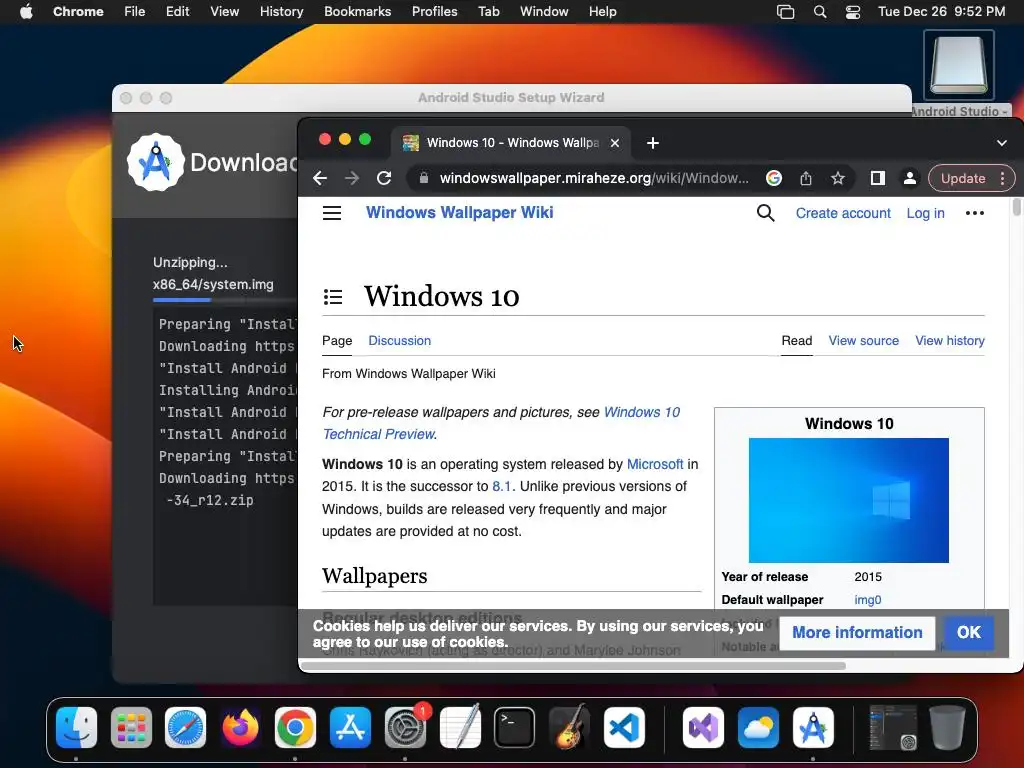Click the Chrome icon in the Dock
Image resolution: width=1024 pixels, height=768 pixels.
tap(295, 728)
